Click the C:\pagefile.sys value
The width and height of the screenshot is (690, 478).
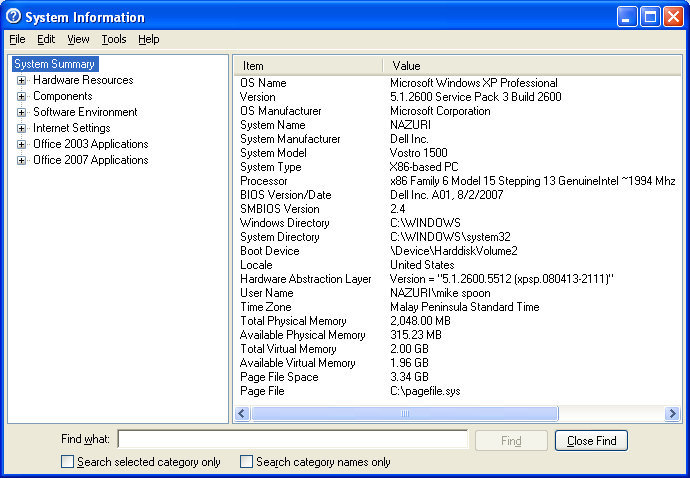[x=425, y=391]
